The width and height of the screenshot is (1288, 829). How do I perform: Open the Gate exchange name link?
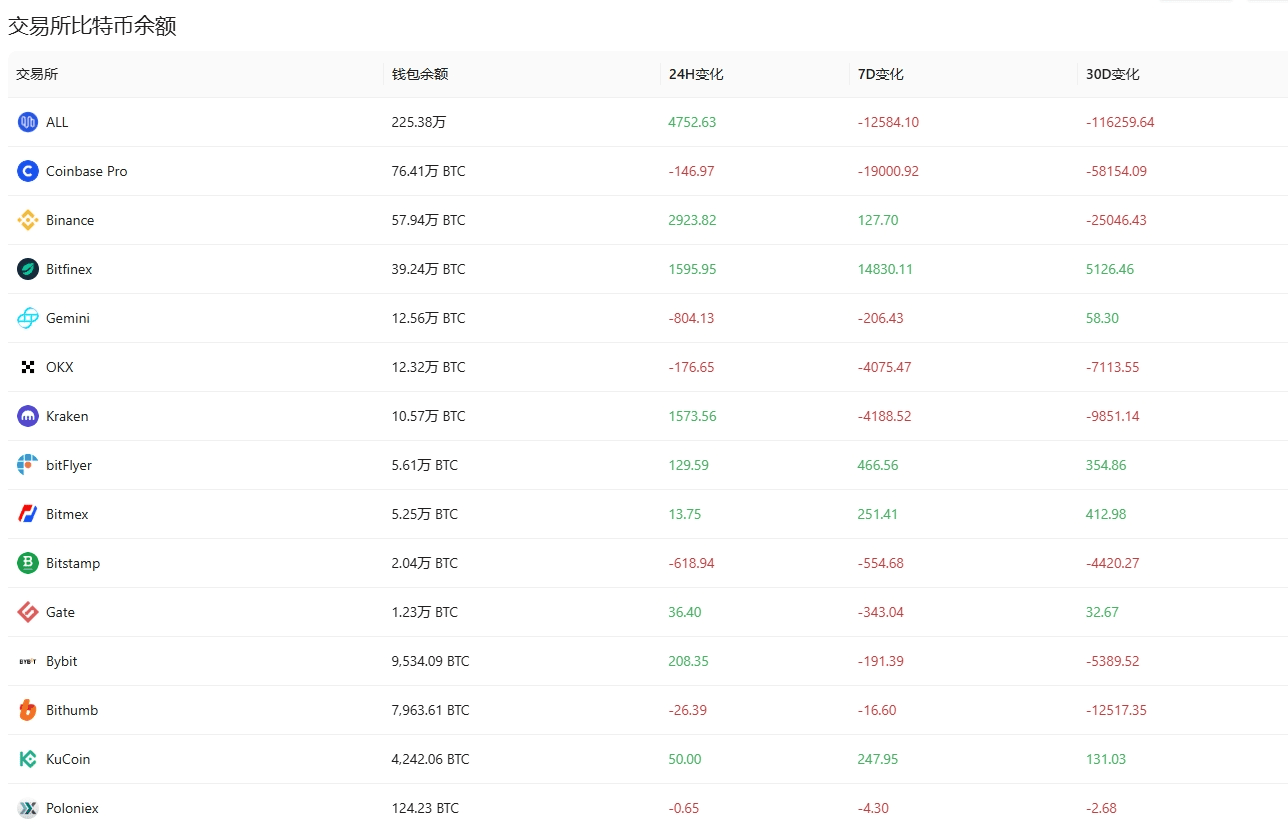coord(60,612)
